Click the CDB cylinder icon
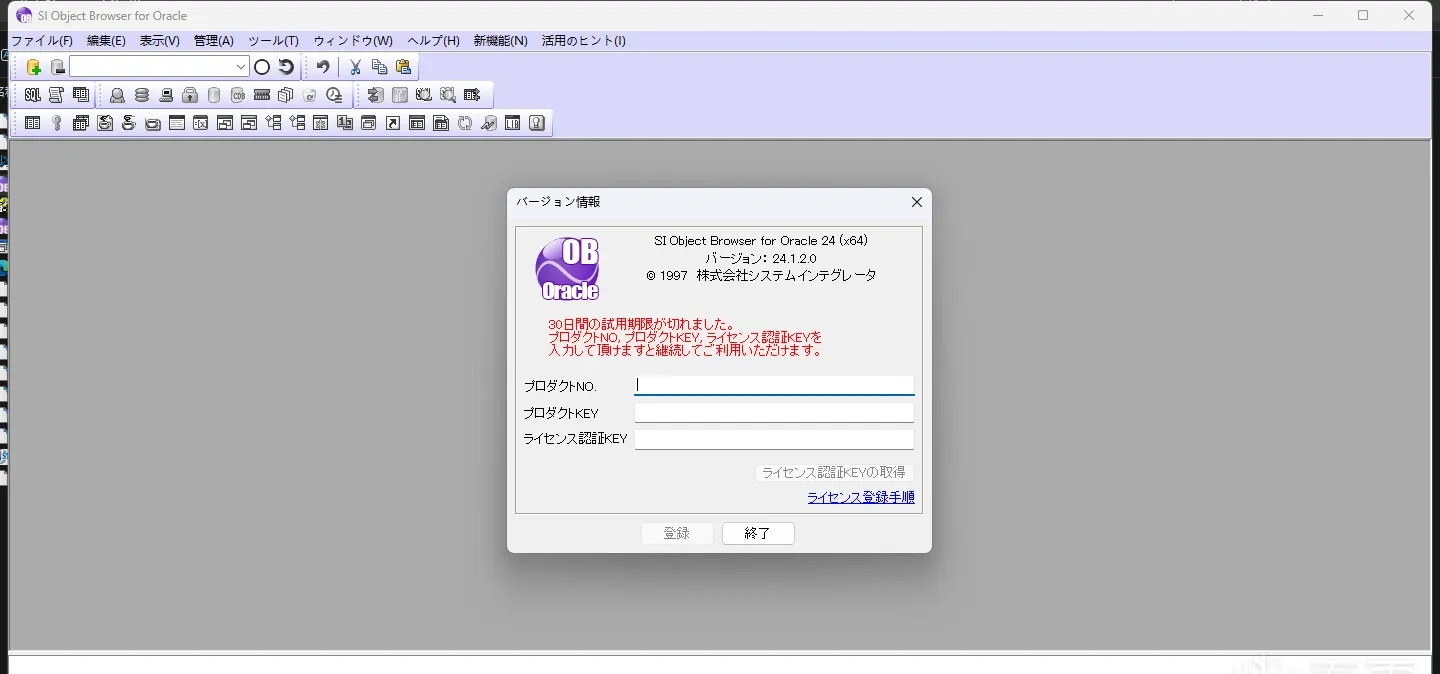 238,95
